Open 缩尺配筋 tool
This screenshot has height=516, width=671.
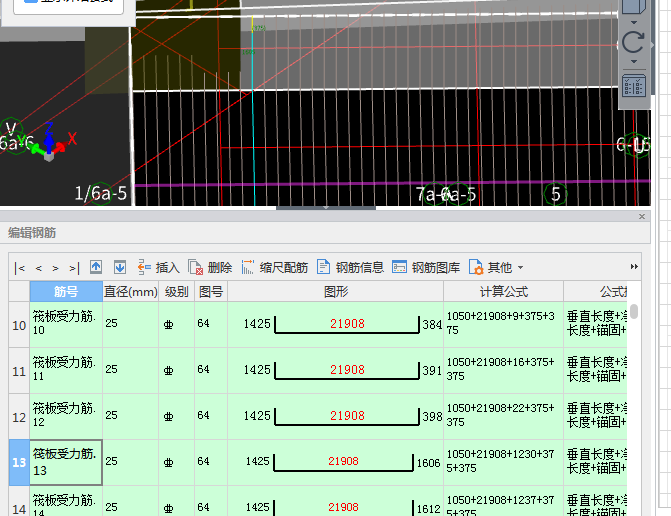tap(275, 267)
